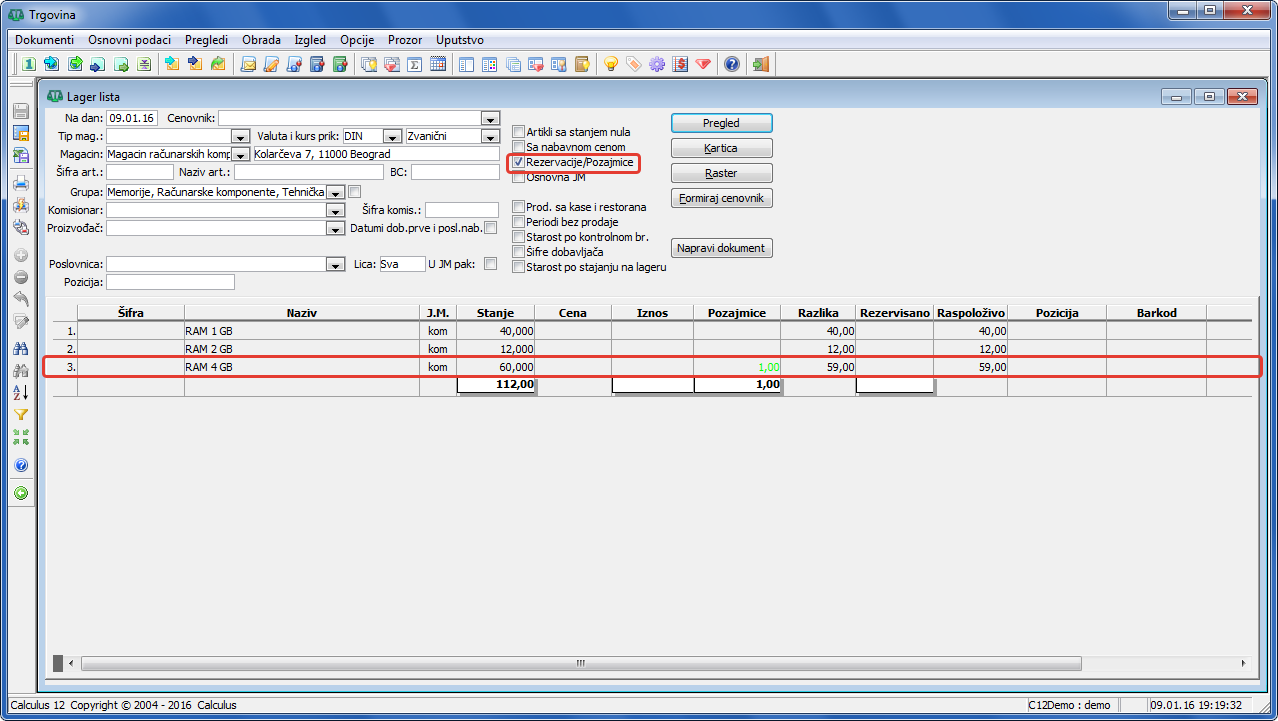Expand the Cenovnik dropdown
This screenshot has width=1278, height=721.
(x=489, y=118)
